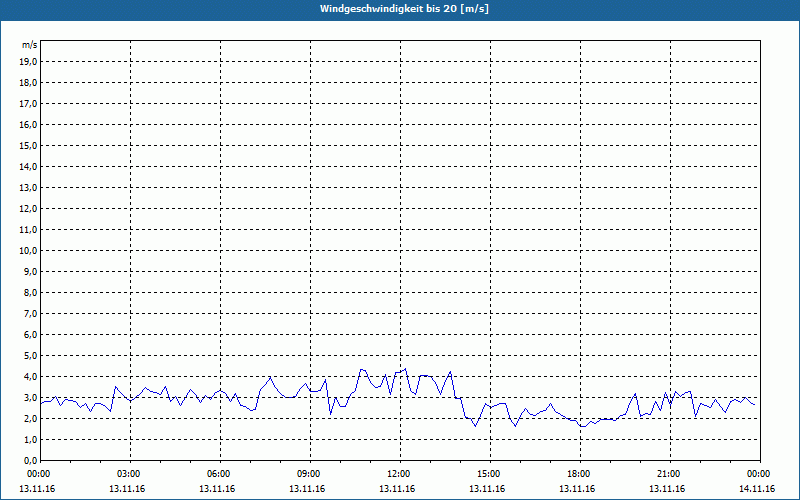Click the '03:00' time label
The width and height of the screenshot is (800, 500).
(130, 474)
